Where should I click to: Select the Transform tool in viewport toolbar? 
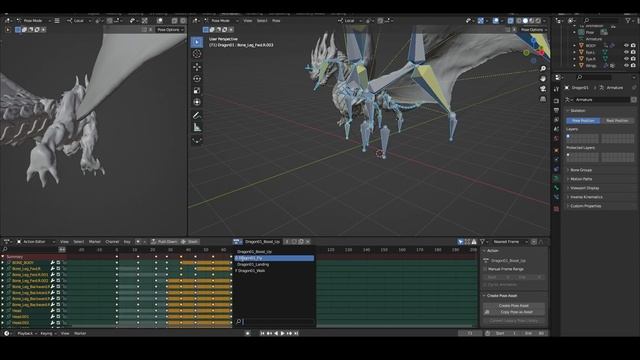pos(197,102)
